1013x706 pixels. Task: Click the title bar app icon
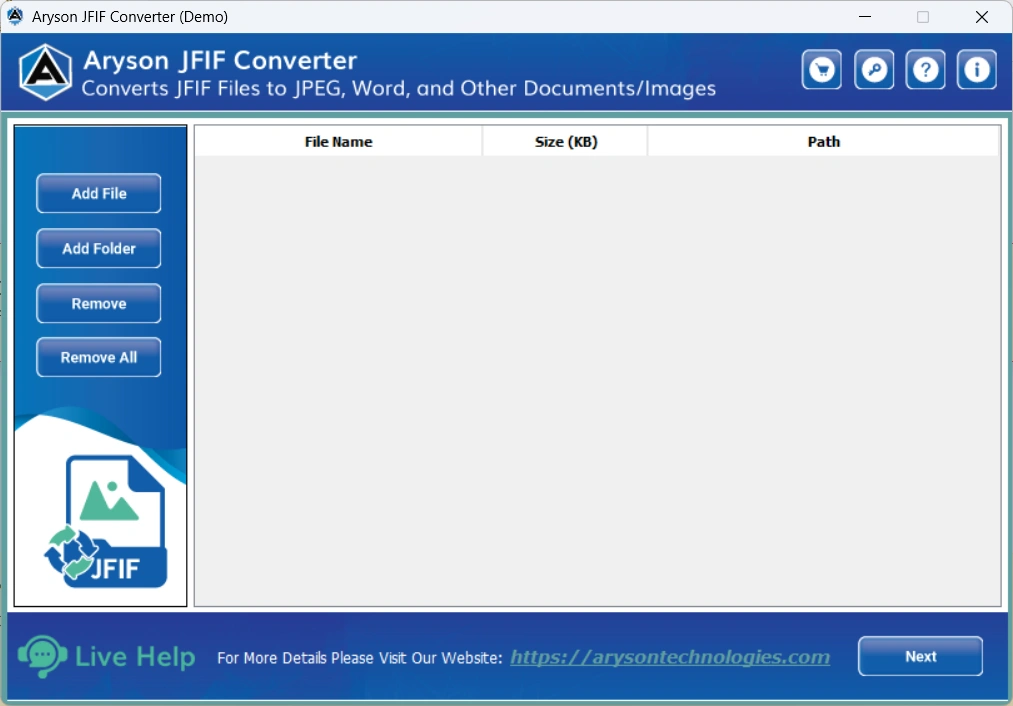(15, 16)
